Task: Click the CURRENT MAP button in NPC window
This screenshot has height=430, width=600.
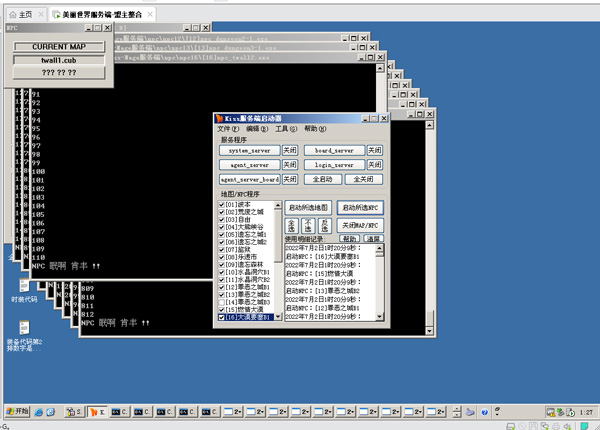Action: [59, 47]
